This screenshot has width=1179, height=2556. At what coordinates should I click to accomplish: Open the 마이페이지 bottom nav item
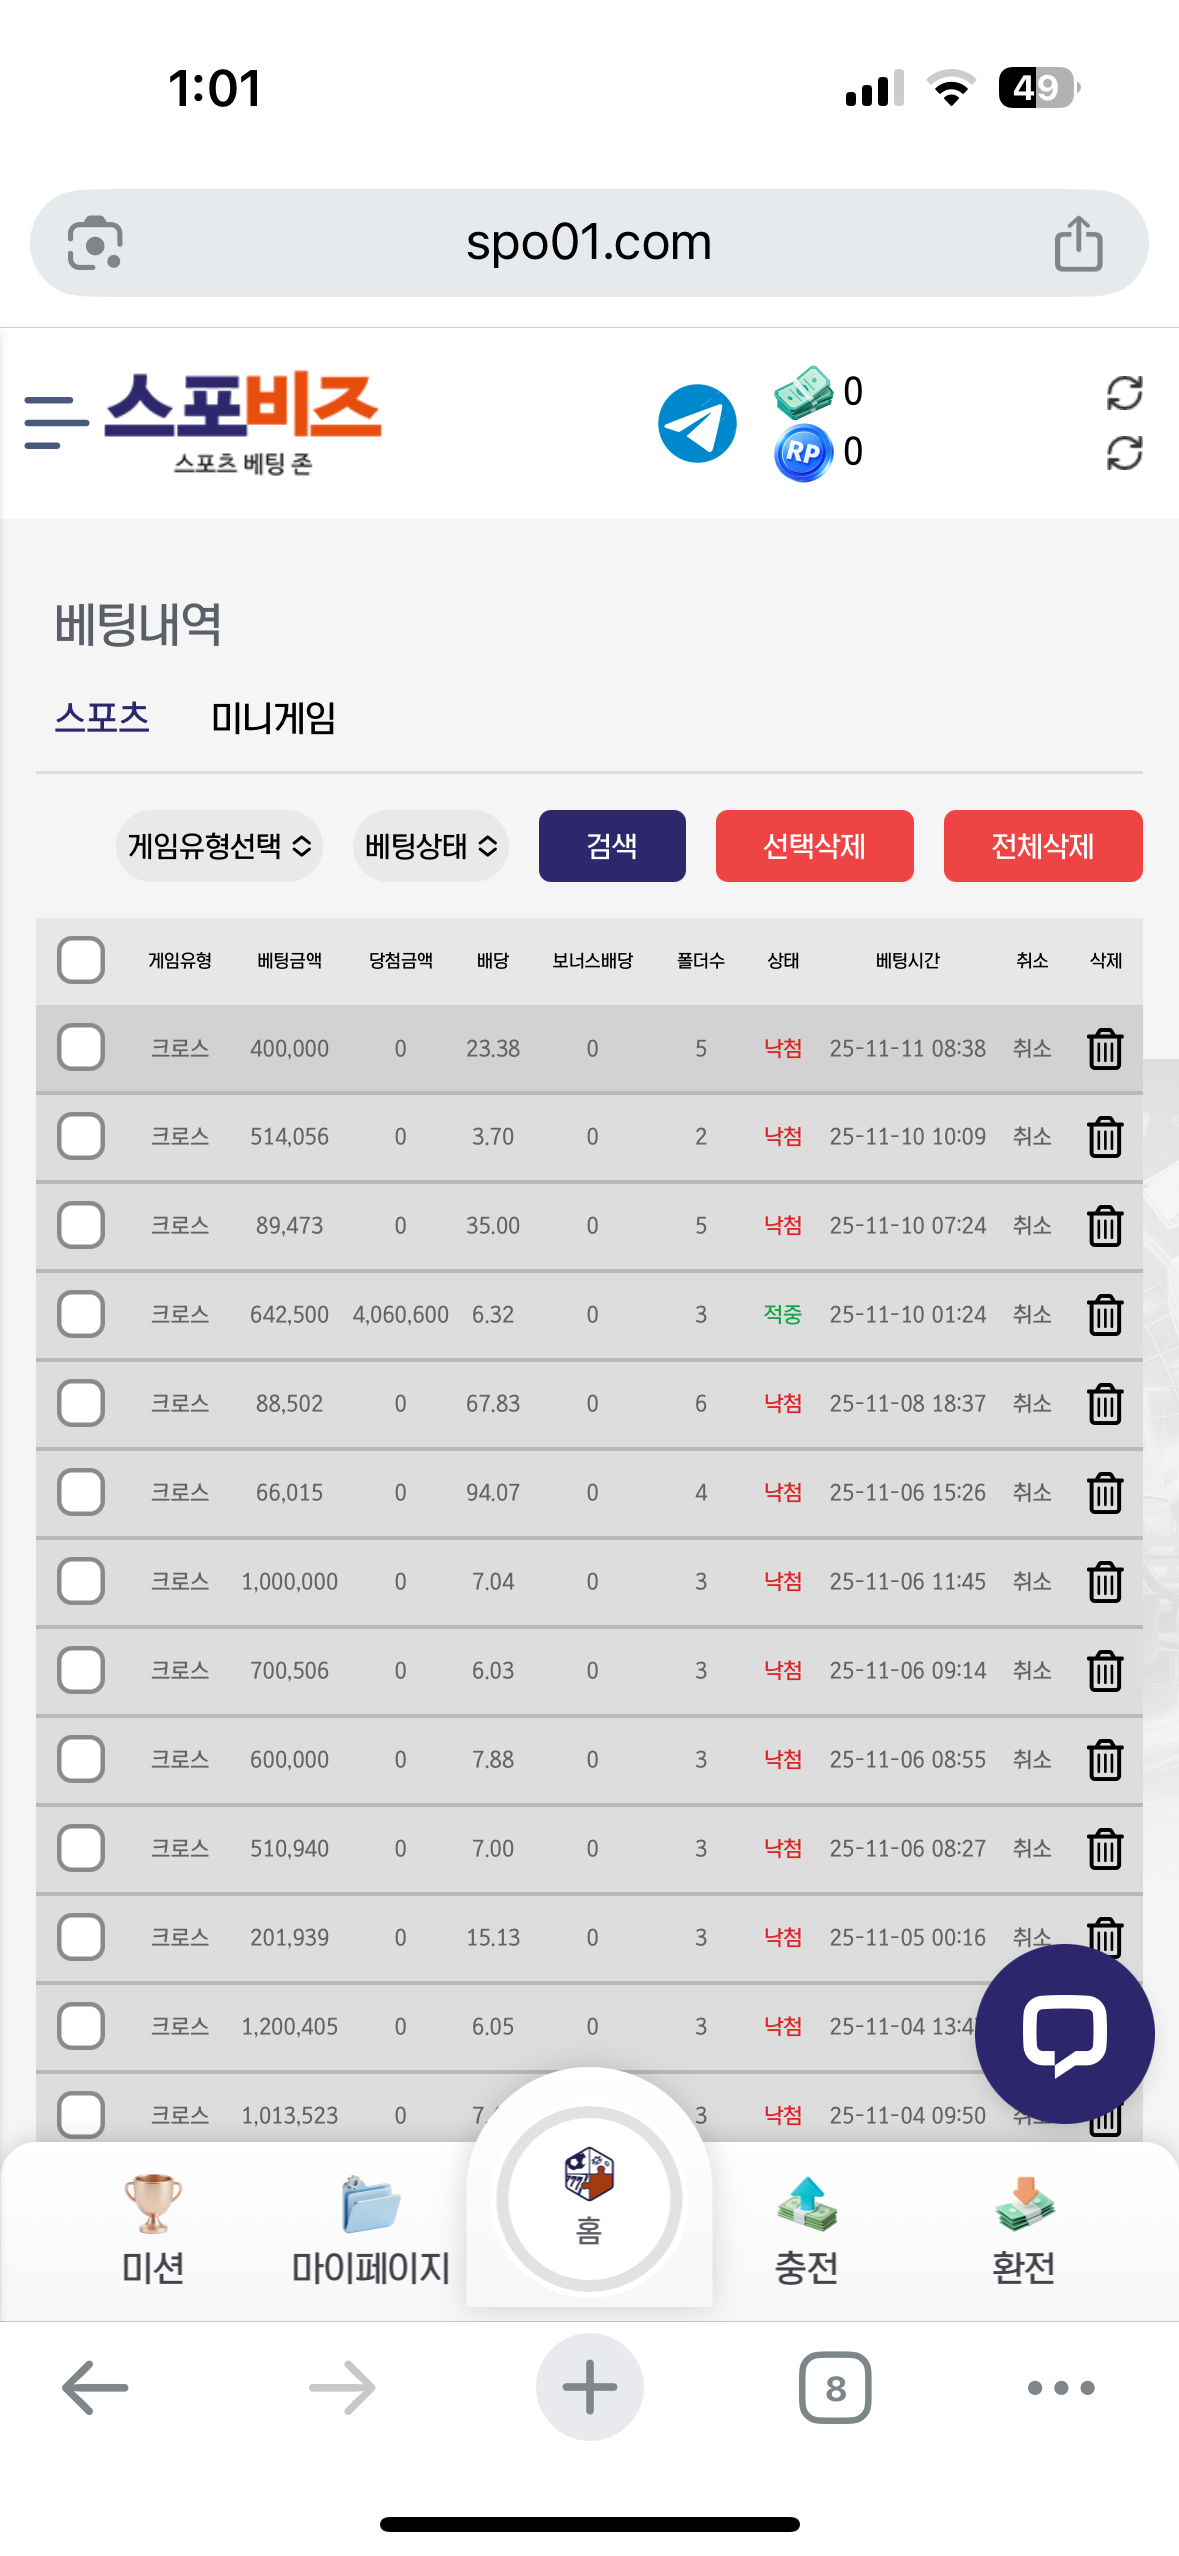(370, 2228)
